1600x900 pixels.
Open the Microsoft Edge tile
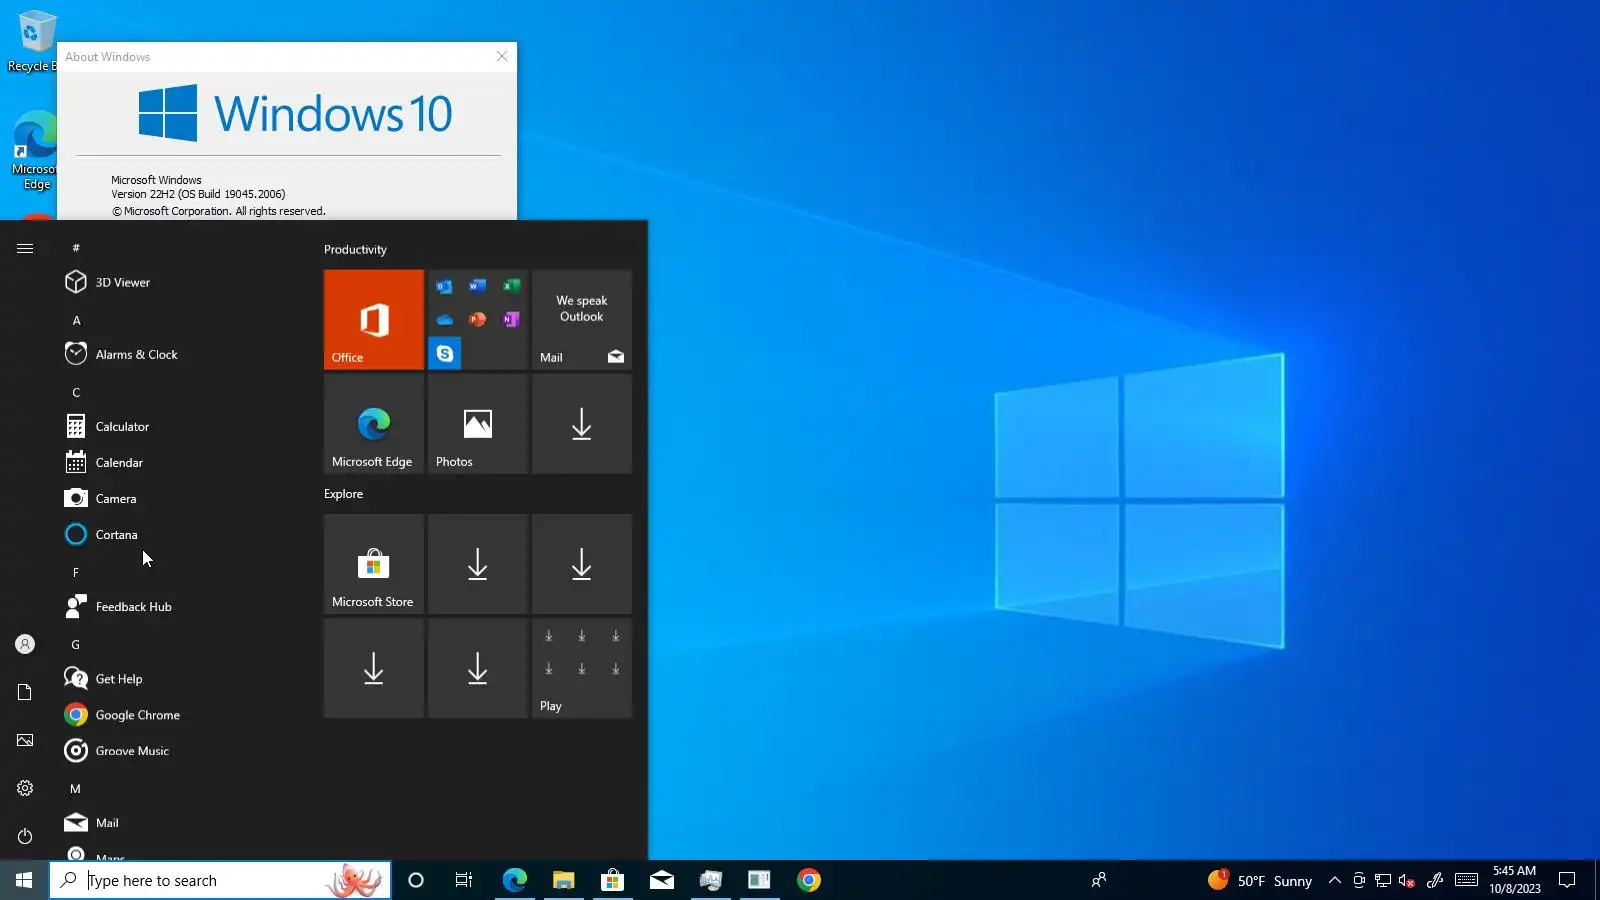374,424
